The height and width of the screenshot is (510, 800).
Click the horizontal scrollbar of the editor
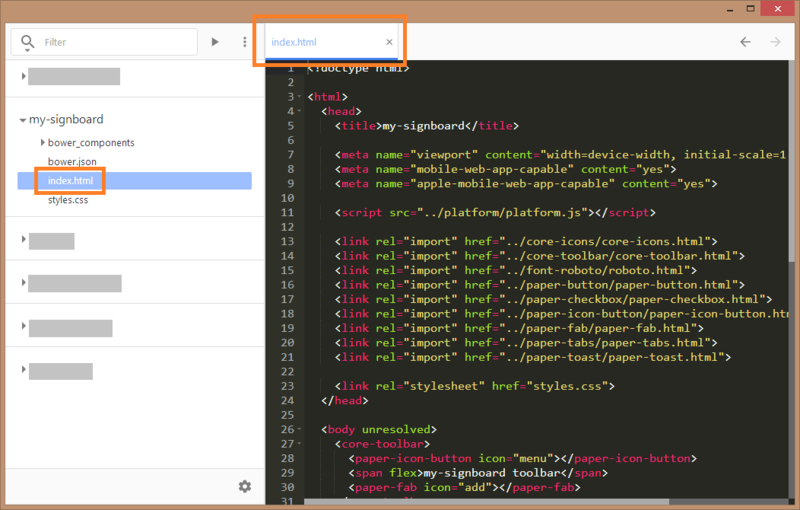487,502
